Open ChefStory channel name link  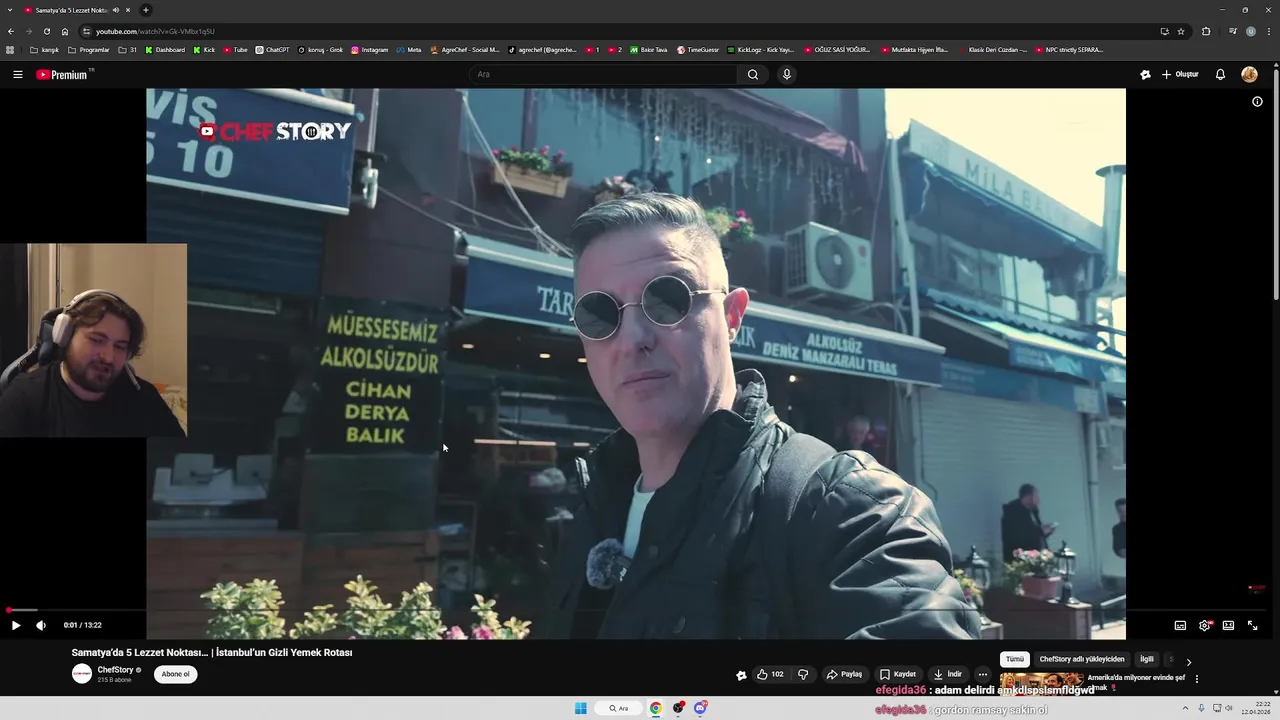(115, 670)
